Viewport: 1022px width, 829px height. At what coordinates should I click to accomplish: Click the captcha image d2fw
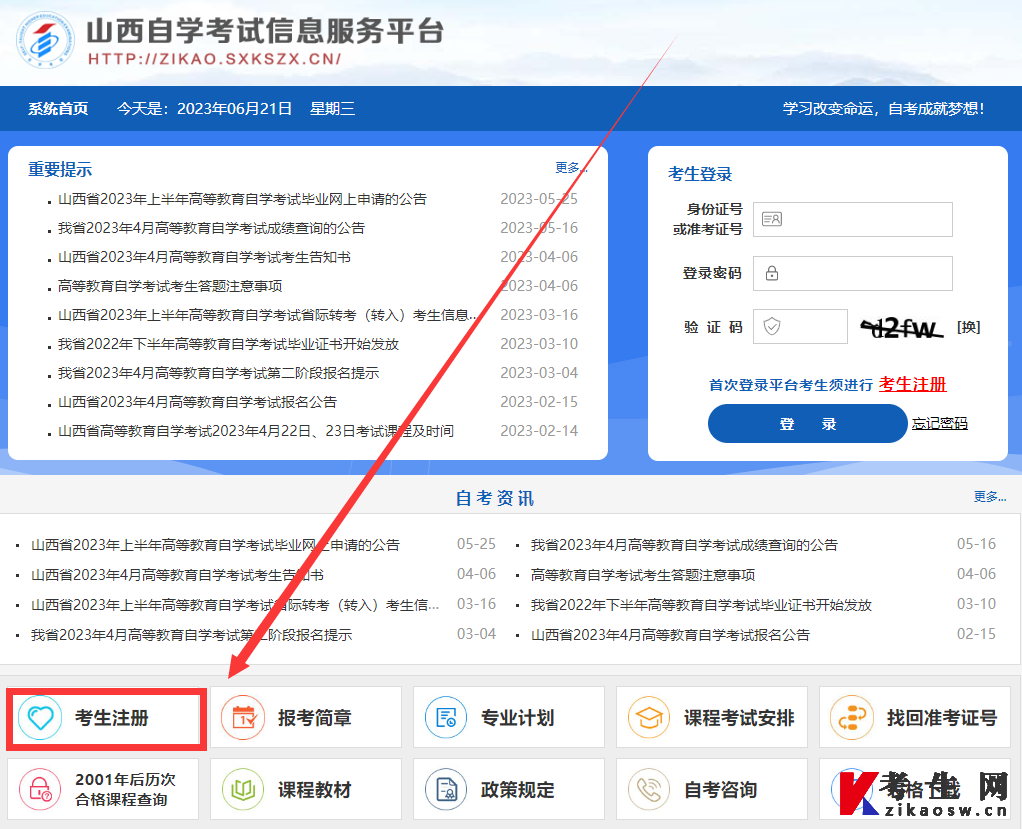902,327
